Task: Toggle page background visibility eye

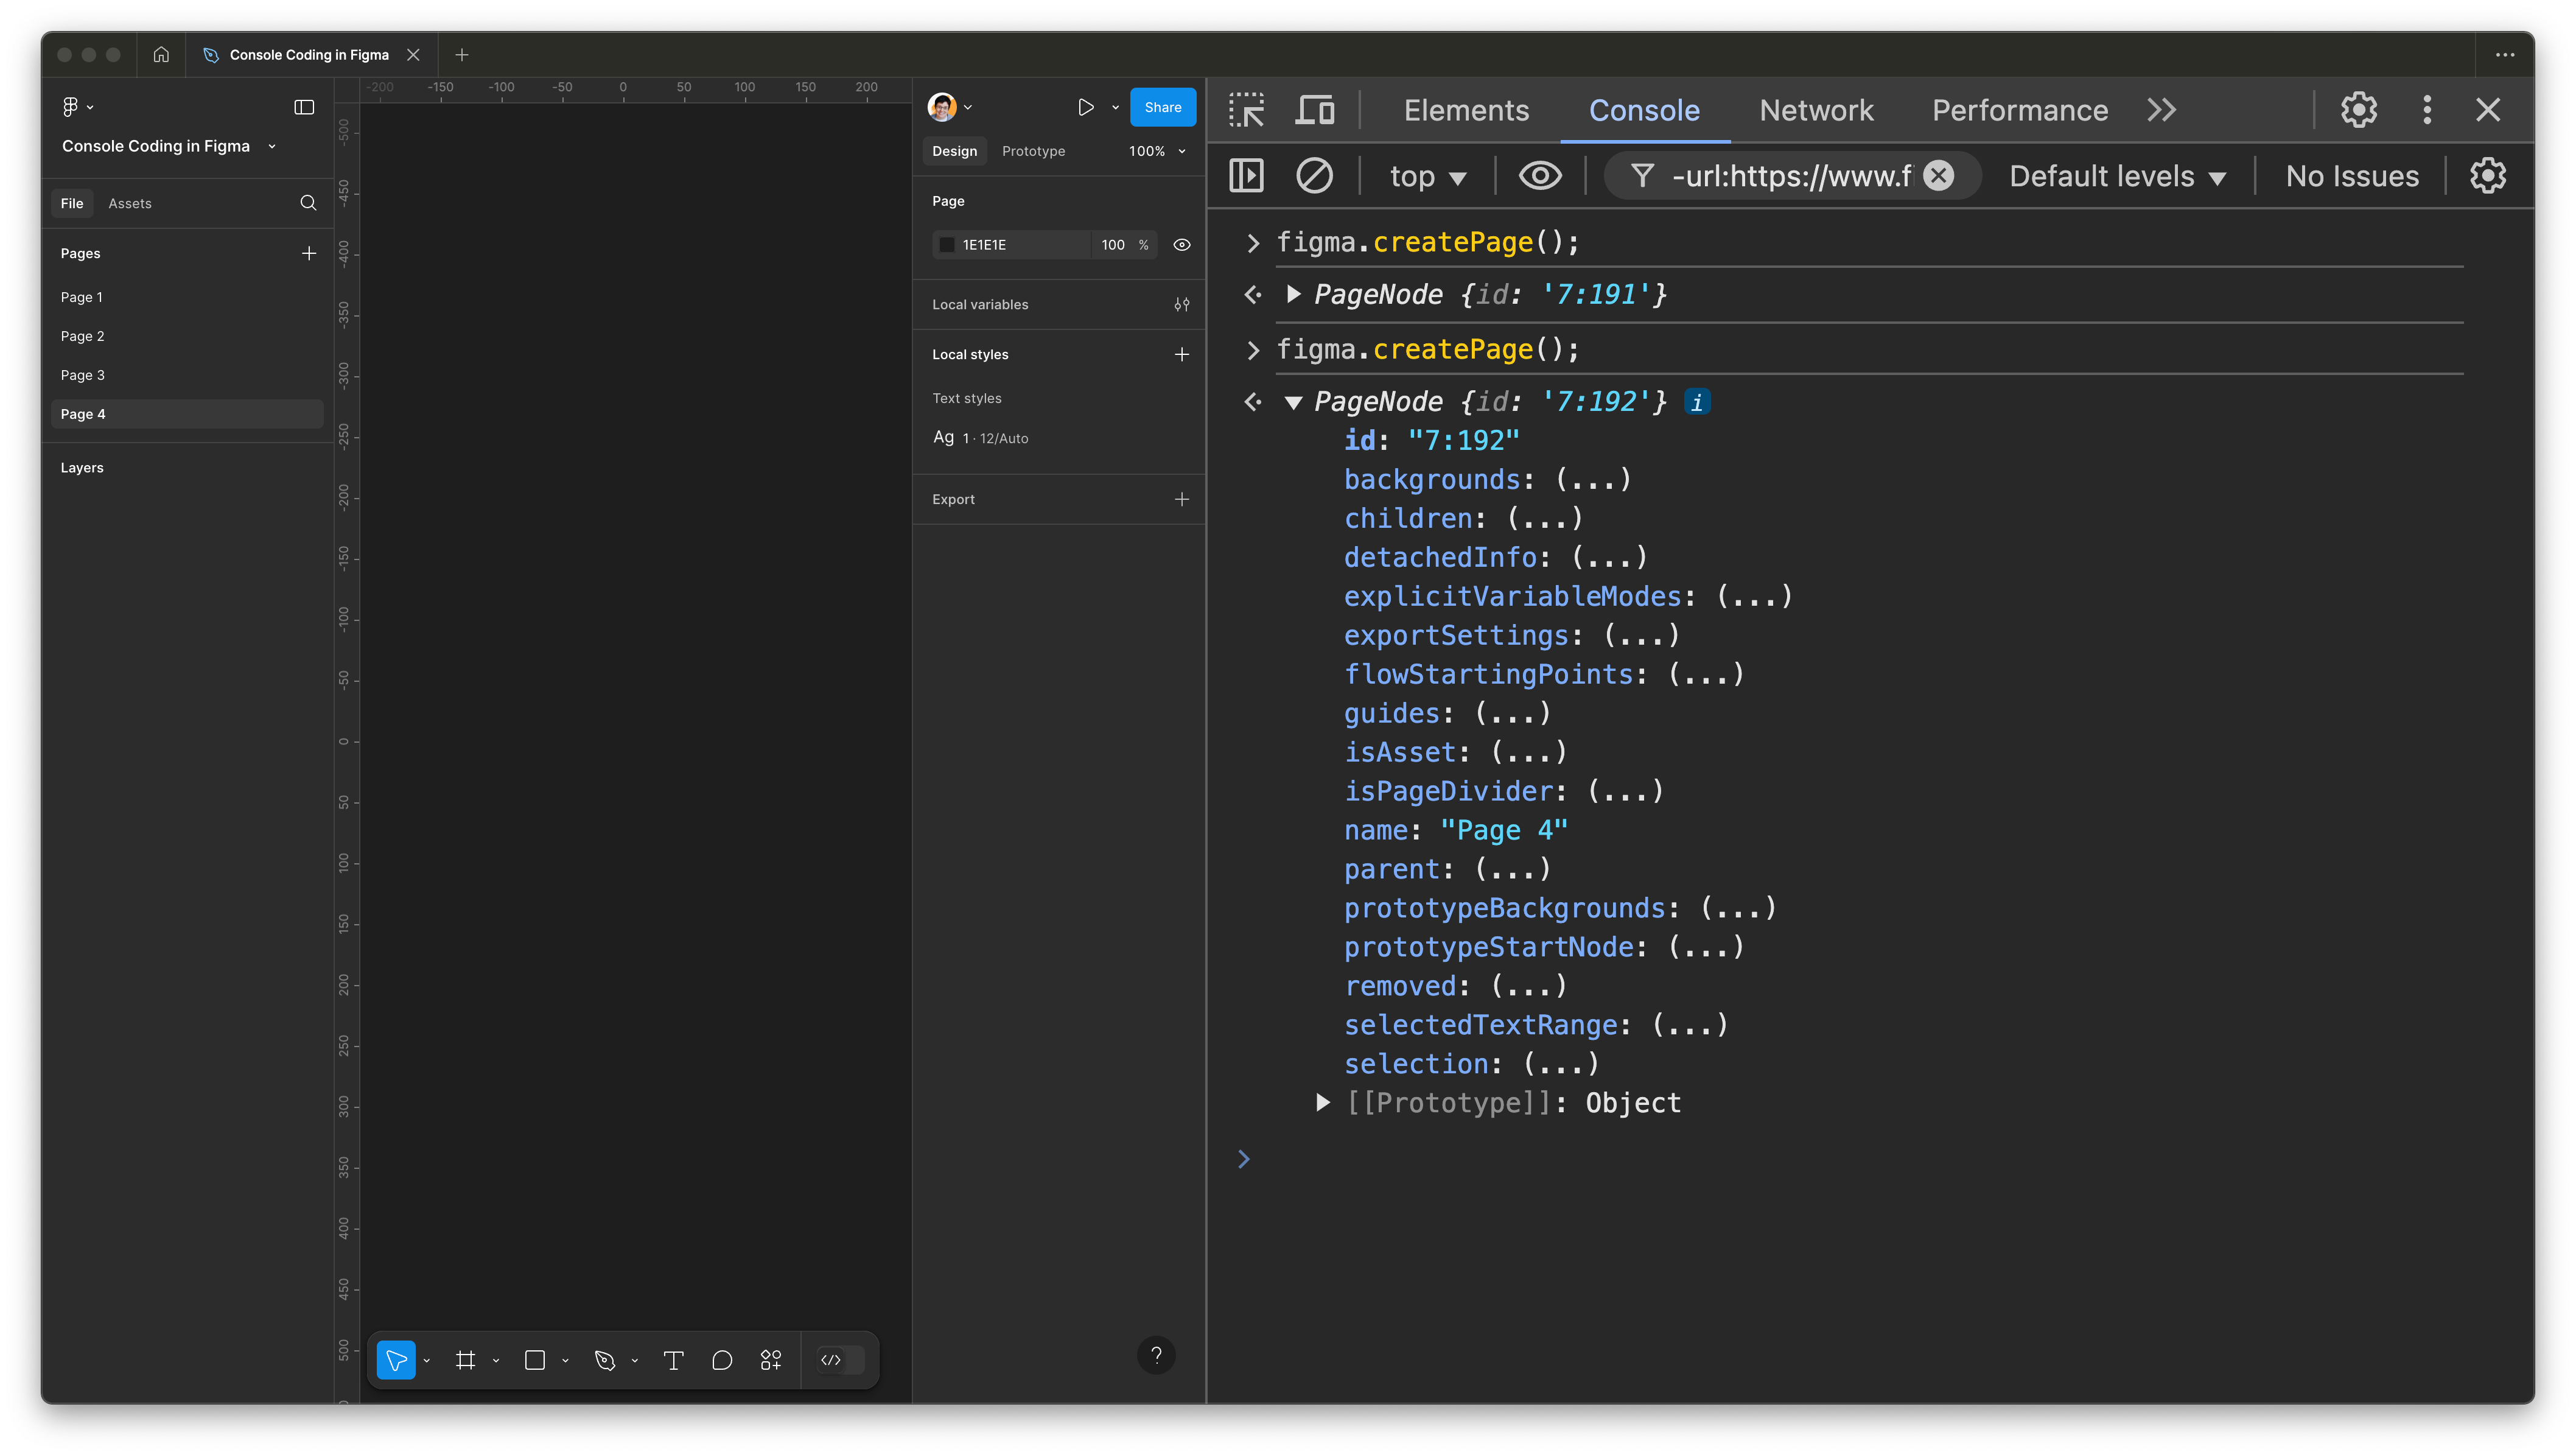Action: [1182, 244]
